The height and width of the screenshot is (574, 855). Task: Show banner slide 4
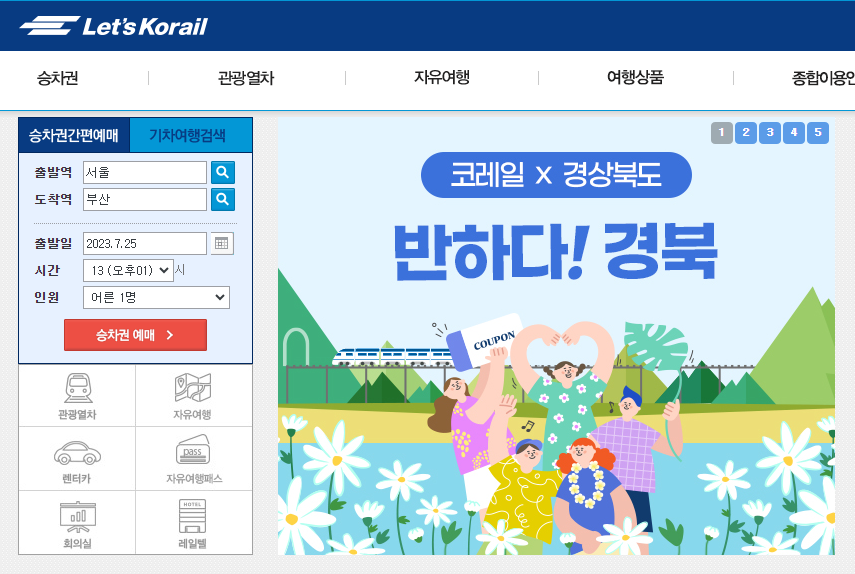tap(793, 132)
